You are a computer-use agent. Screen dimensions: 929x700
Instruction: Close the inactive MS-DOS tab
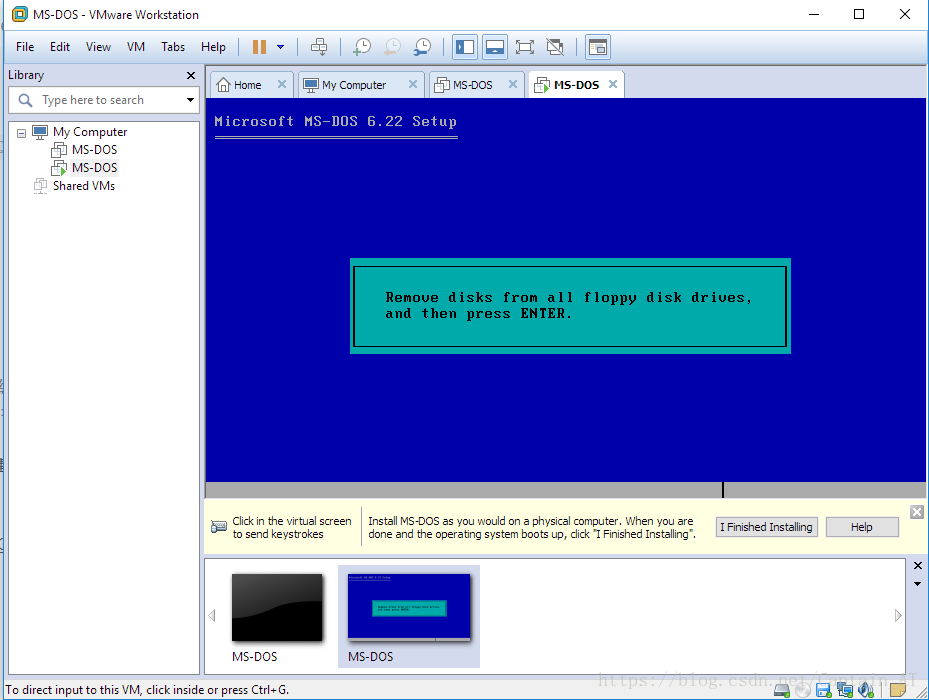click(x=513, y=84)
